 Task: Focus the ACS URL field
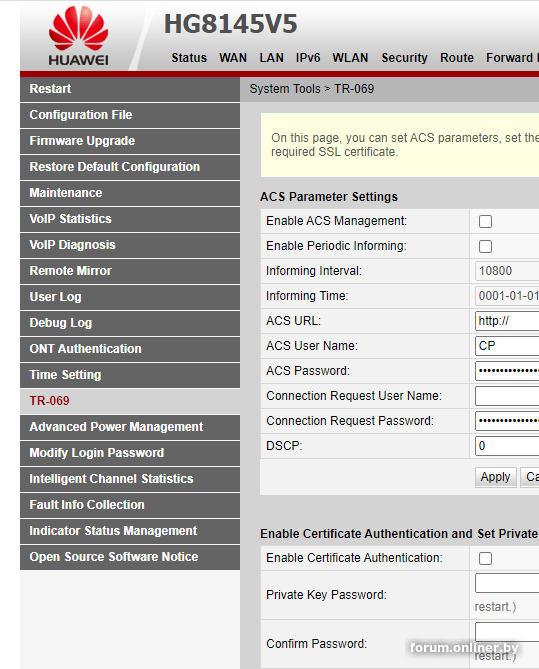[507, 321]
